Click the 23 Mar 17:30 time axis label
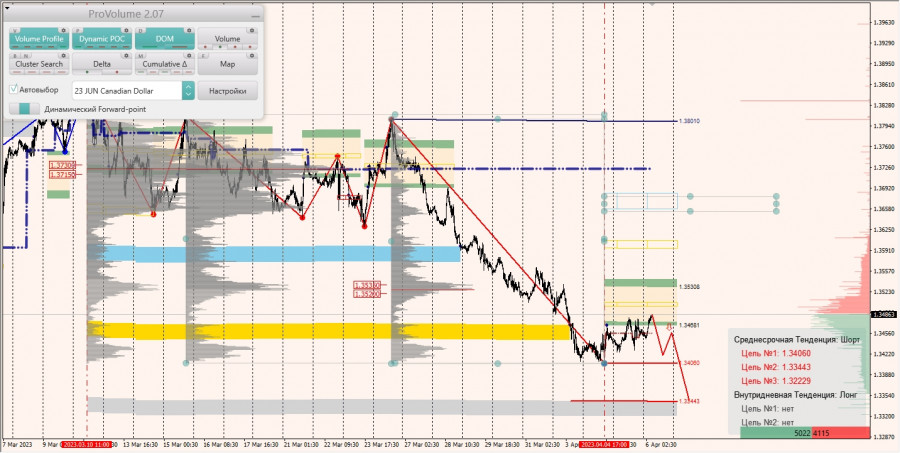The image size is (900, 453). point(383,444)
